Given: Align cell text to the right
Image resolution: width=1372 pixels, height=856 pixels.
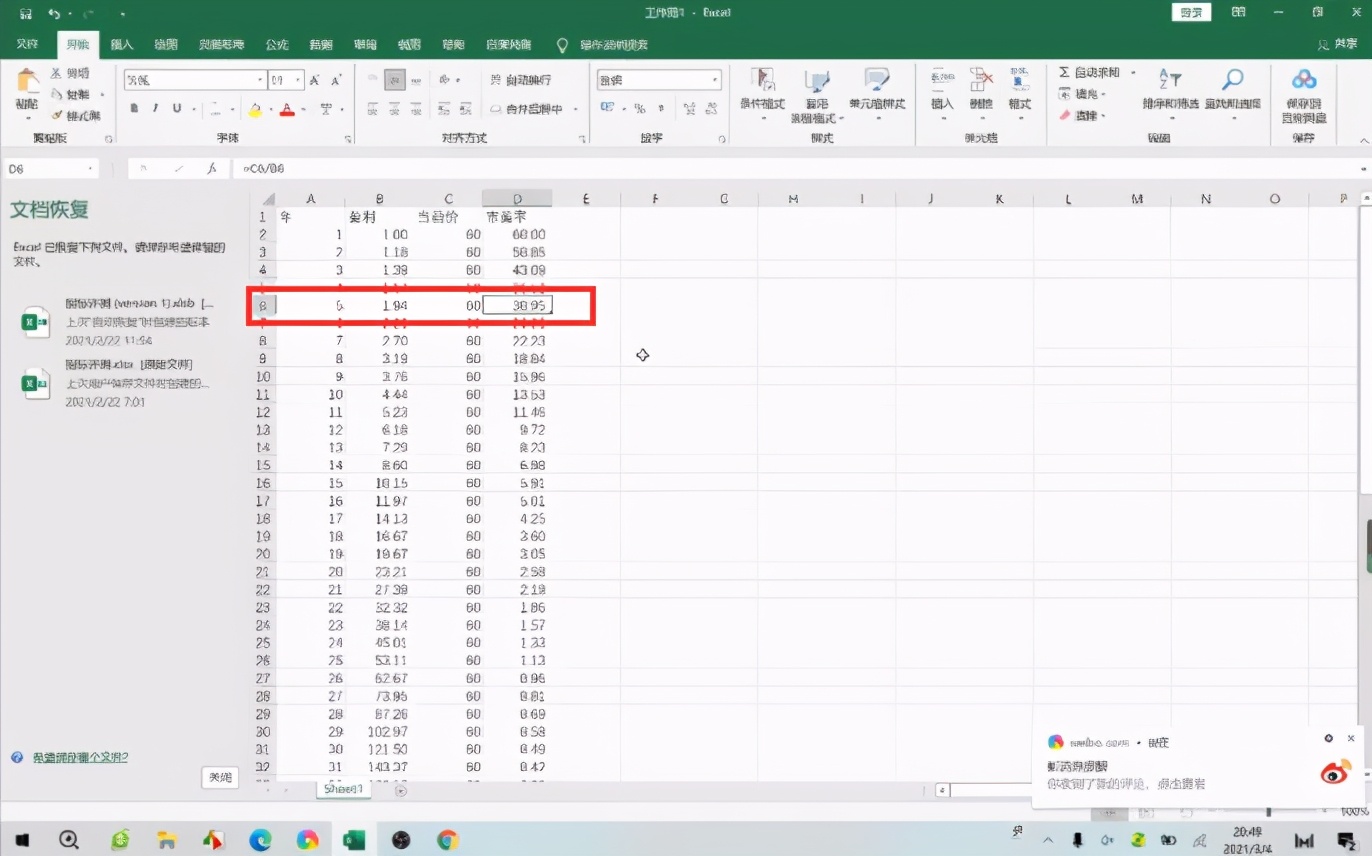Looking at the screenshot, I should [x=417, y=108].
